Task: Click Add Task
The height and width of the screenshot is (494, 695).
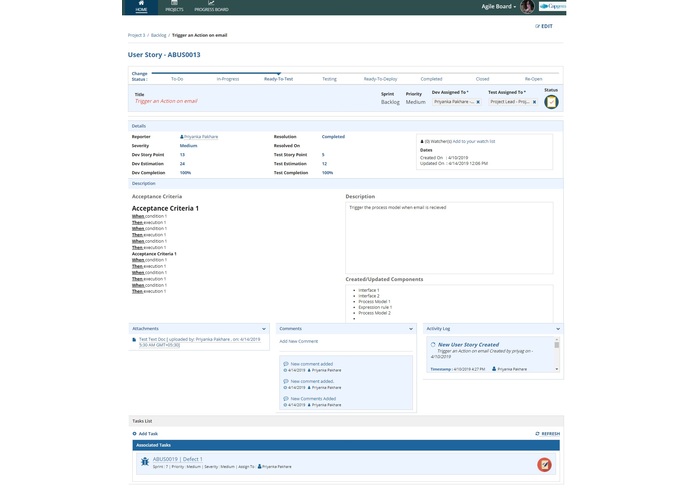Action: [145, 434]
